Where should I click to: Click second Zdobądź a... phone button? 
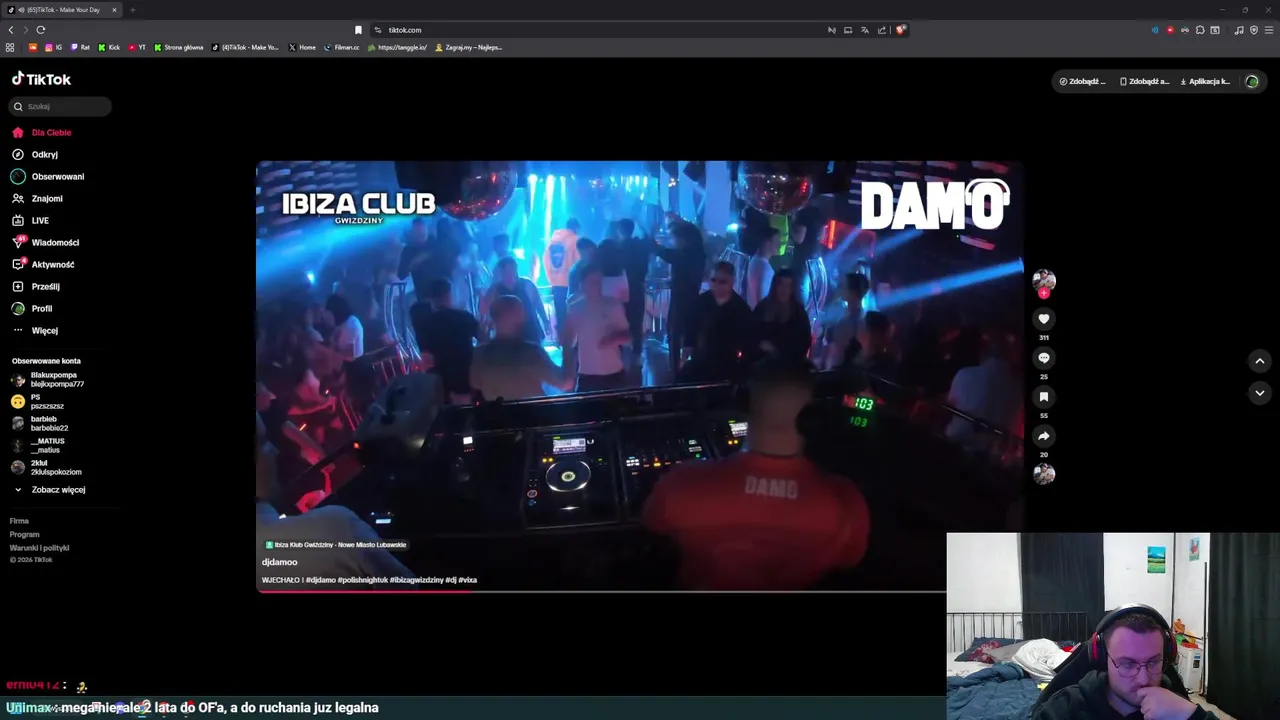pos(1144,82)
